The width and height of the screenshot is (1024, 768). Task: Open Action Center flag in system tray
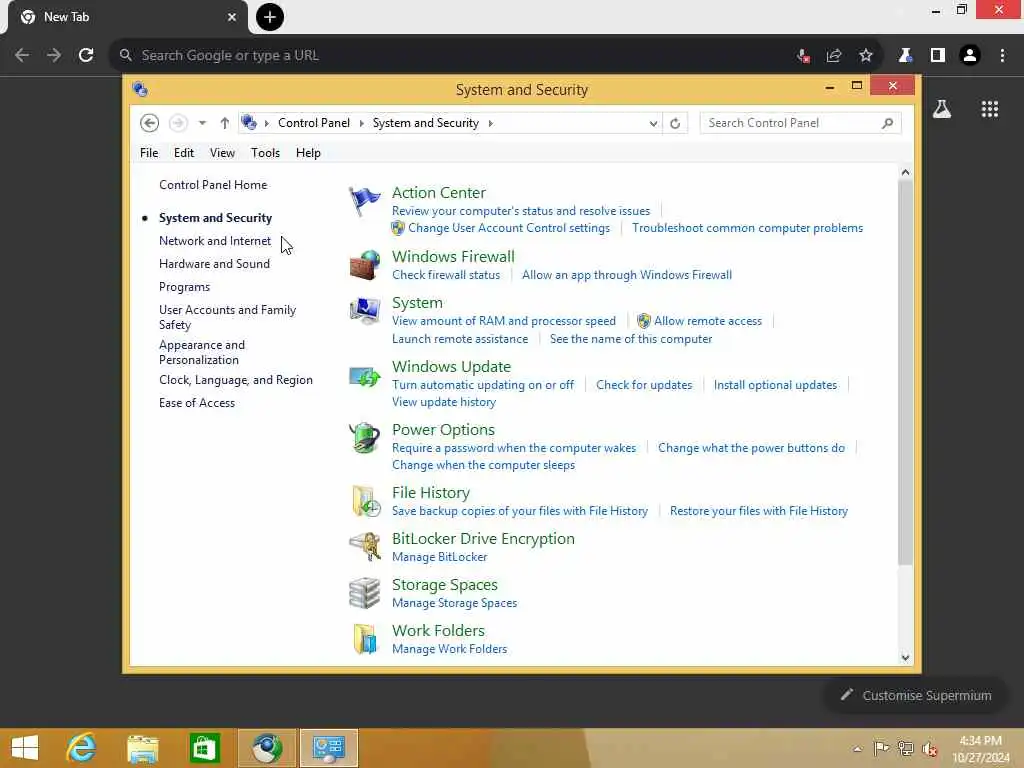(x=881, y=748)
